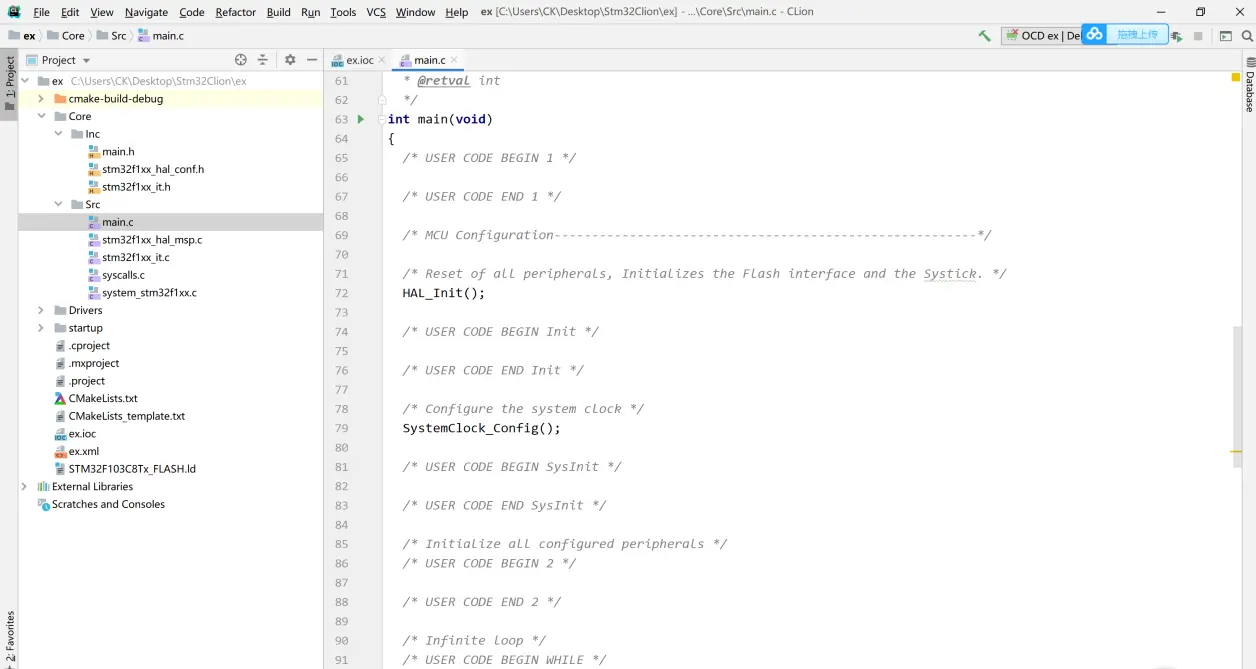Collapse the Src folder arrow
The width and height of the screenshot is (1256, 669).
59,205
